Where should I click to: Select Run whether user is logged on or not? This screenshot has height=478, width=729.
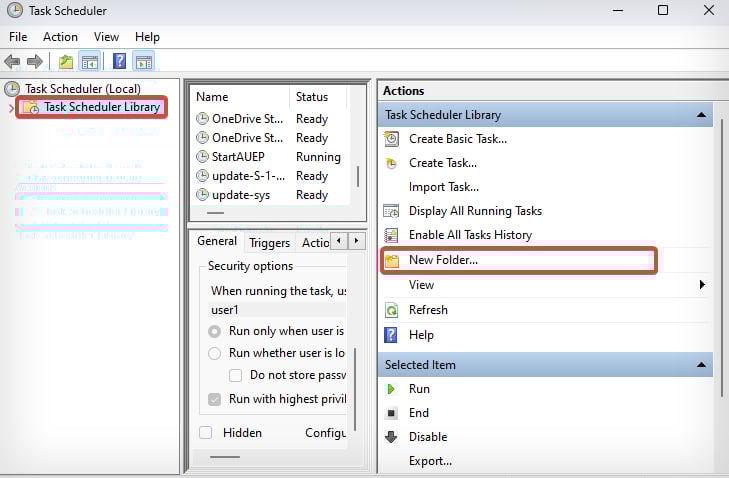pos(214,353)
